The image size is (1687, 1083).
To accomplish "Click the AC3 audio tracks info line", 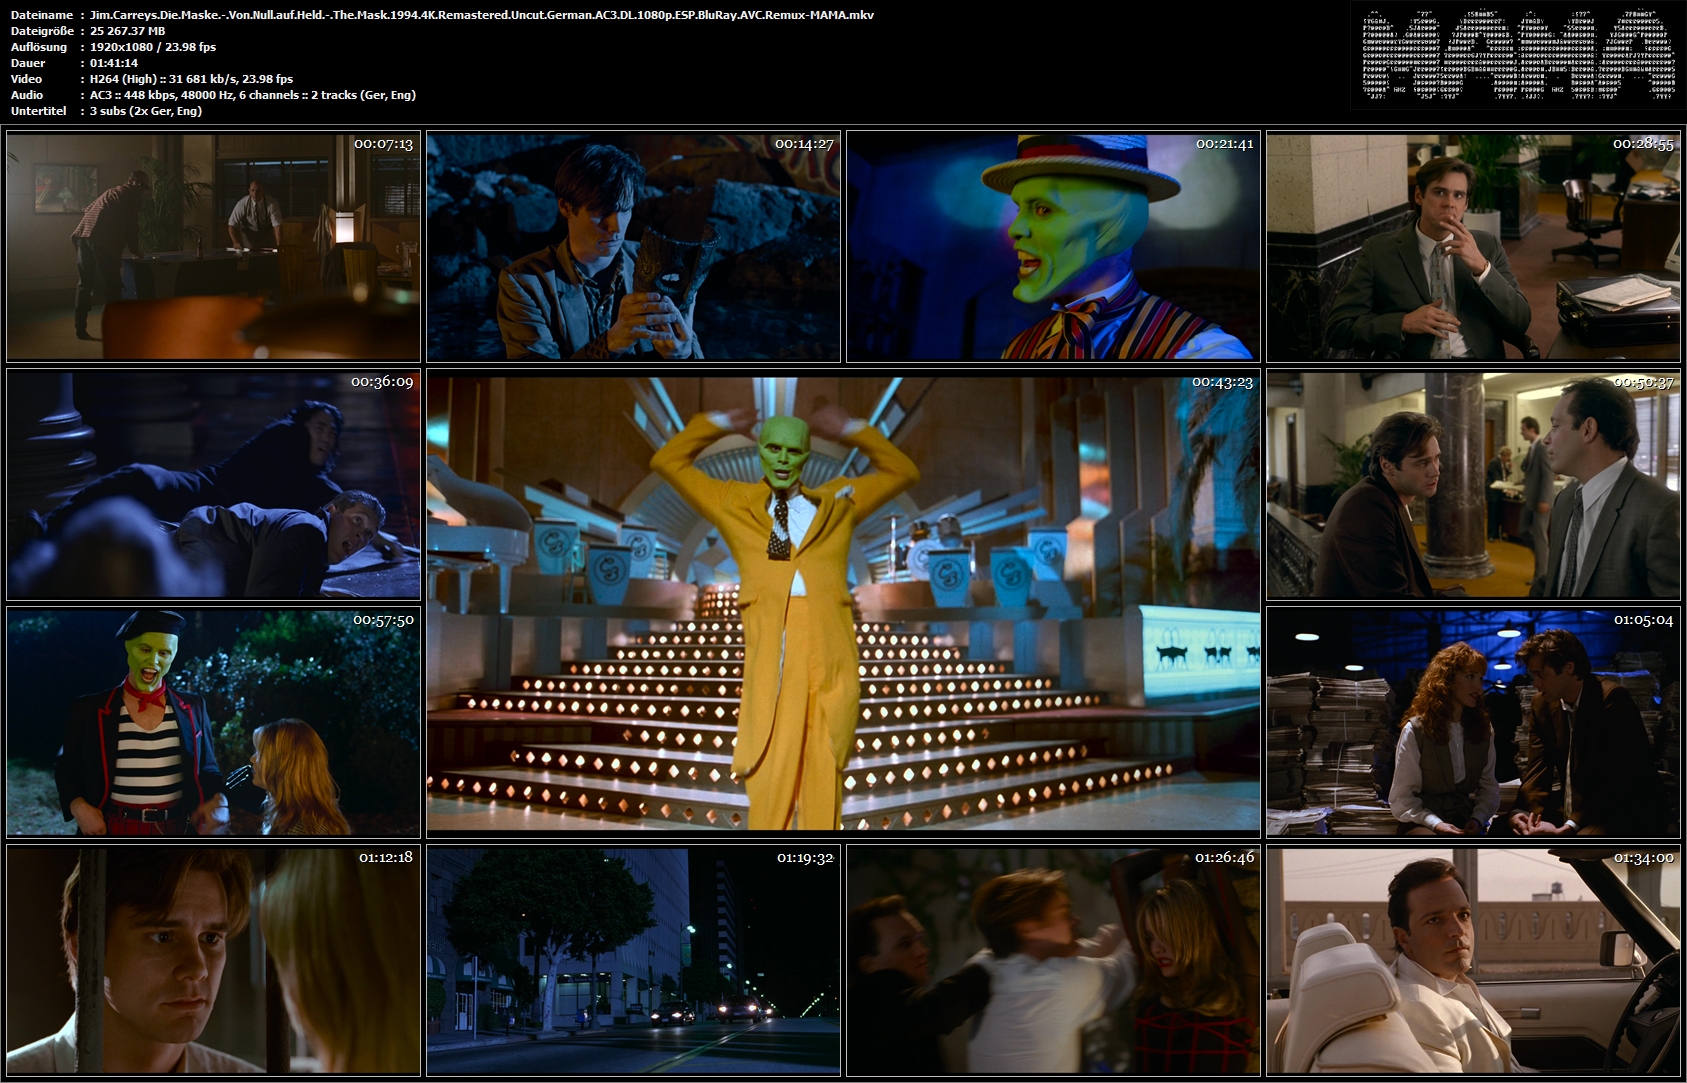I will pyautogui.click(x=253, y=95).
